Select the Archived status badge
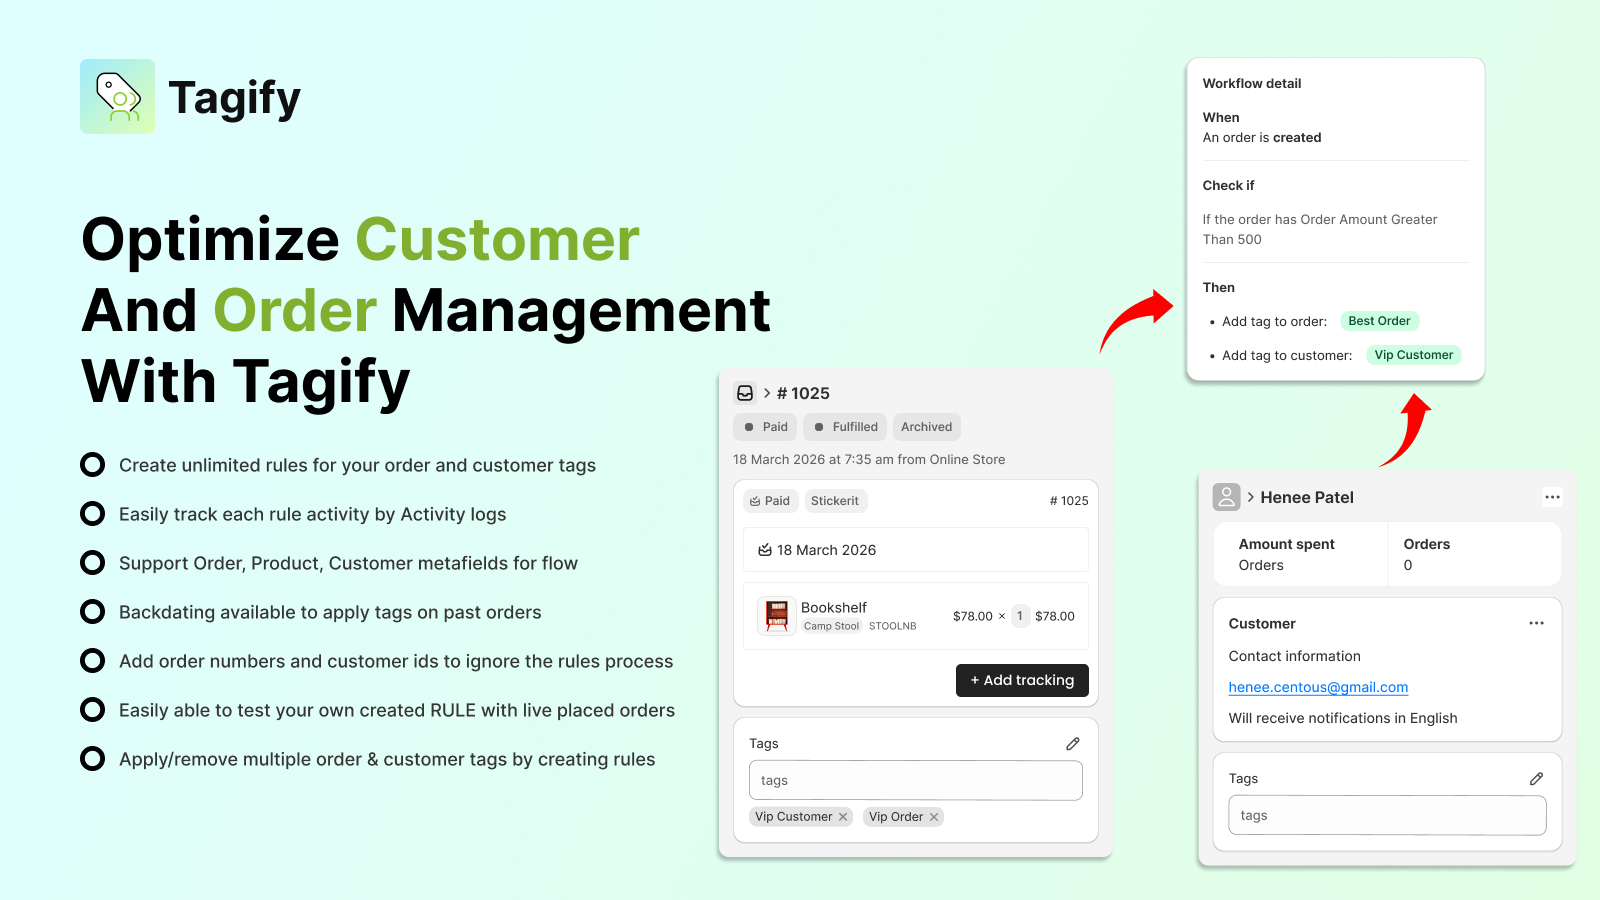The width and height of the screenshot is (1600, 900). coord(927,427)
